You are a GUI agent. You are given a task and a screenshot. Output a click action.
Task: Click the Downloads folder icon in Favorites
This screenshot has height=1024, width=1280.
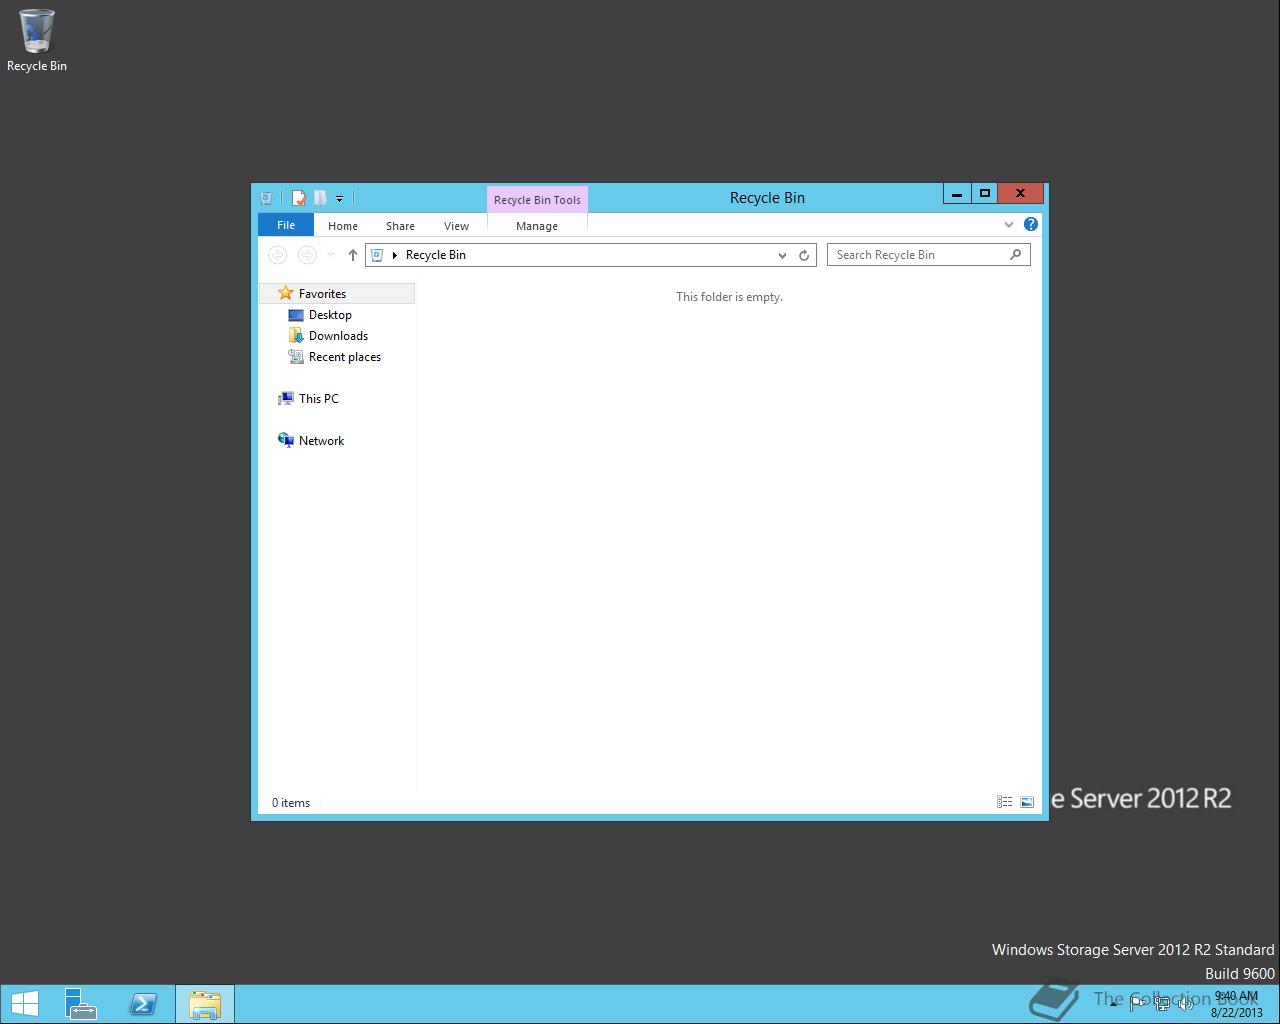coord(296,336)
